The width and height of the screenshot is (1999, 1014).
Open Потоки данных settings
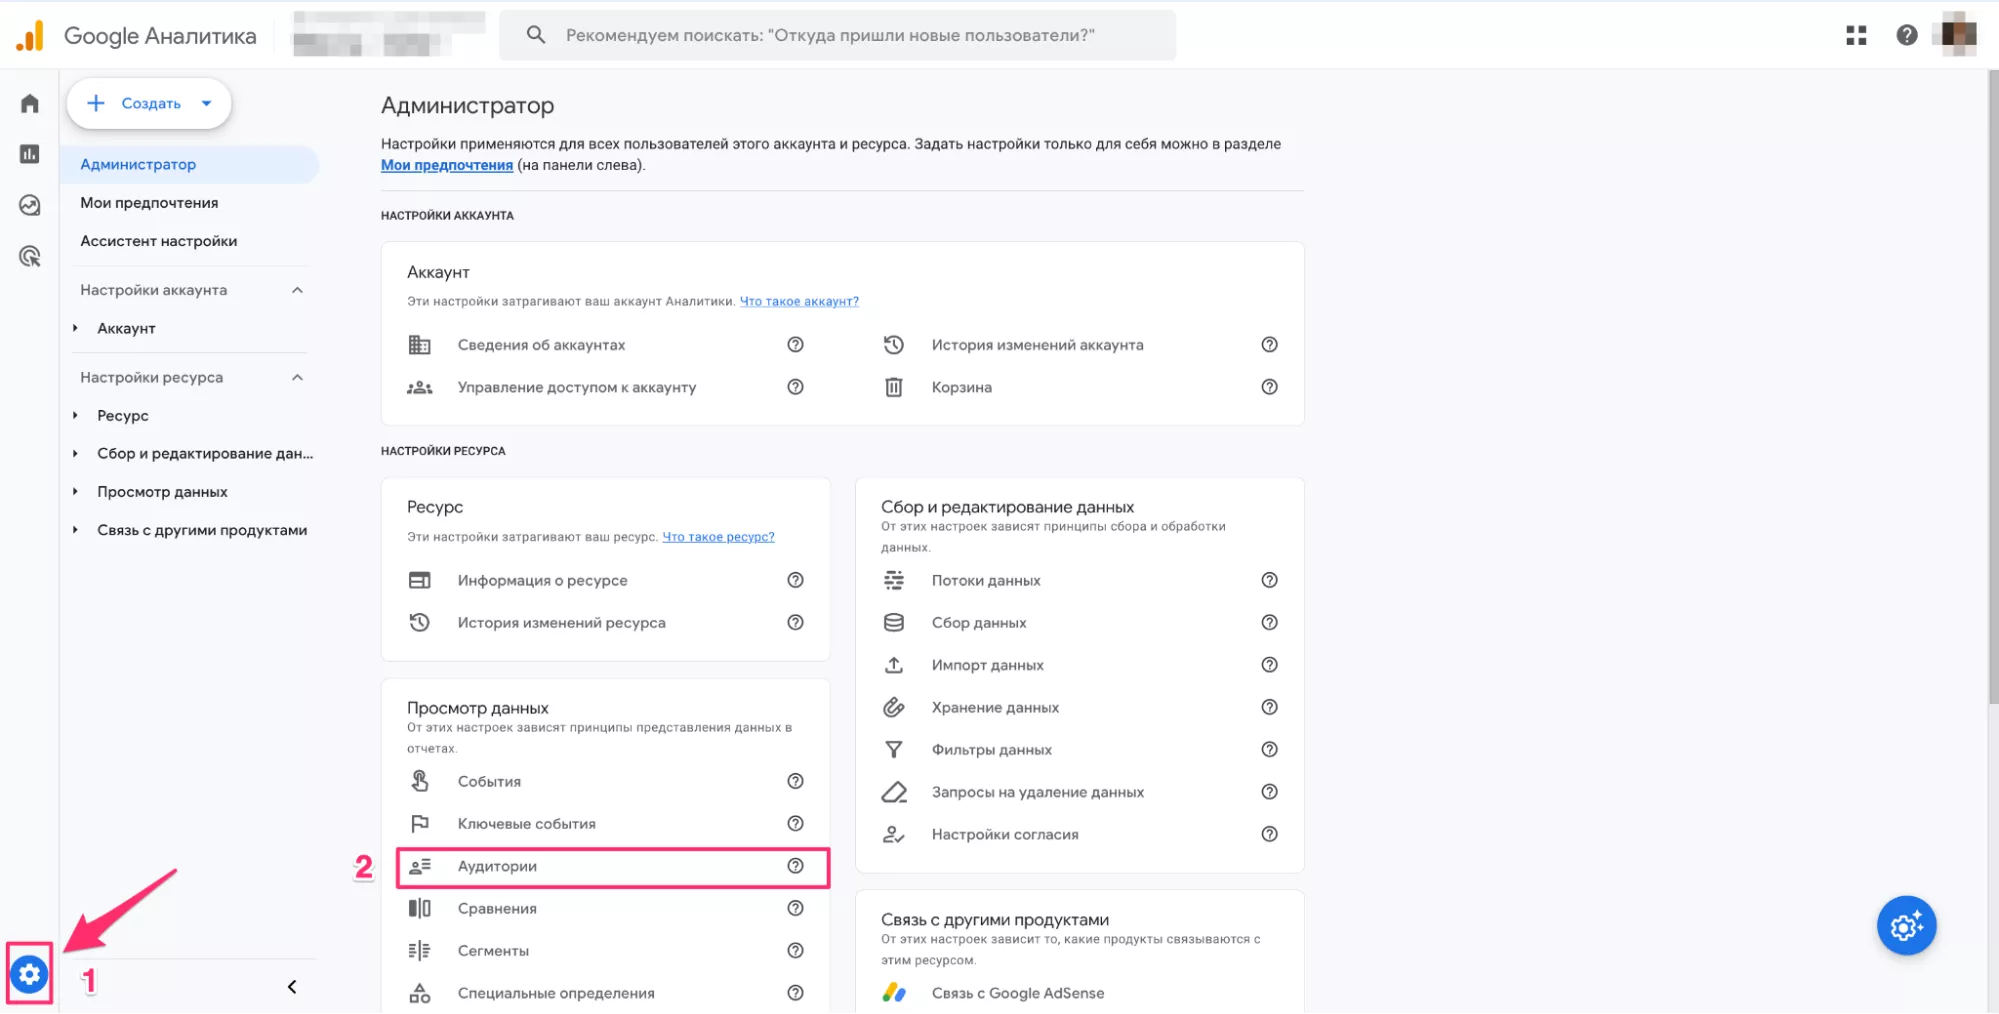coord(986,580)
